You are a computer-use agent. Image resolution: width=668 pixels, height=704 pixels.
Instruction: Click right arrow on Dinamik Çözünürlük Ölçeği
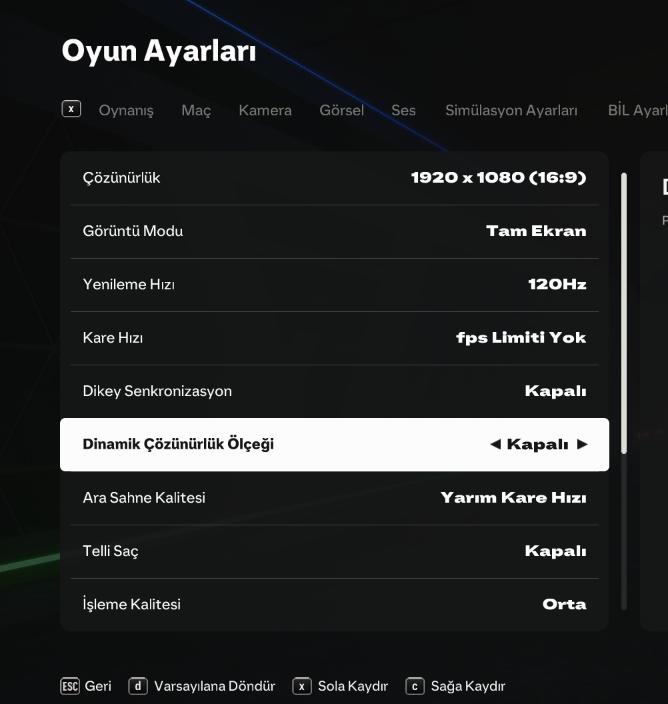(x=582, y=444)
